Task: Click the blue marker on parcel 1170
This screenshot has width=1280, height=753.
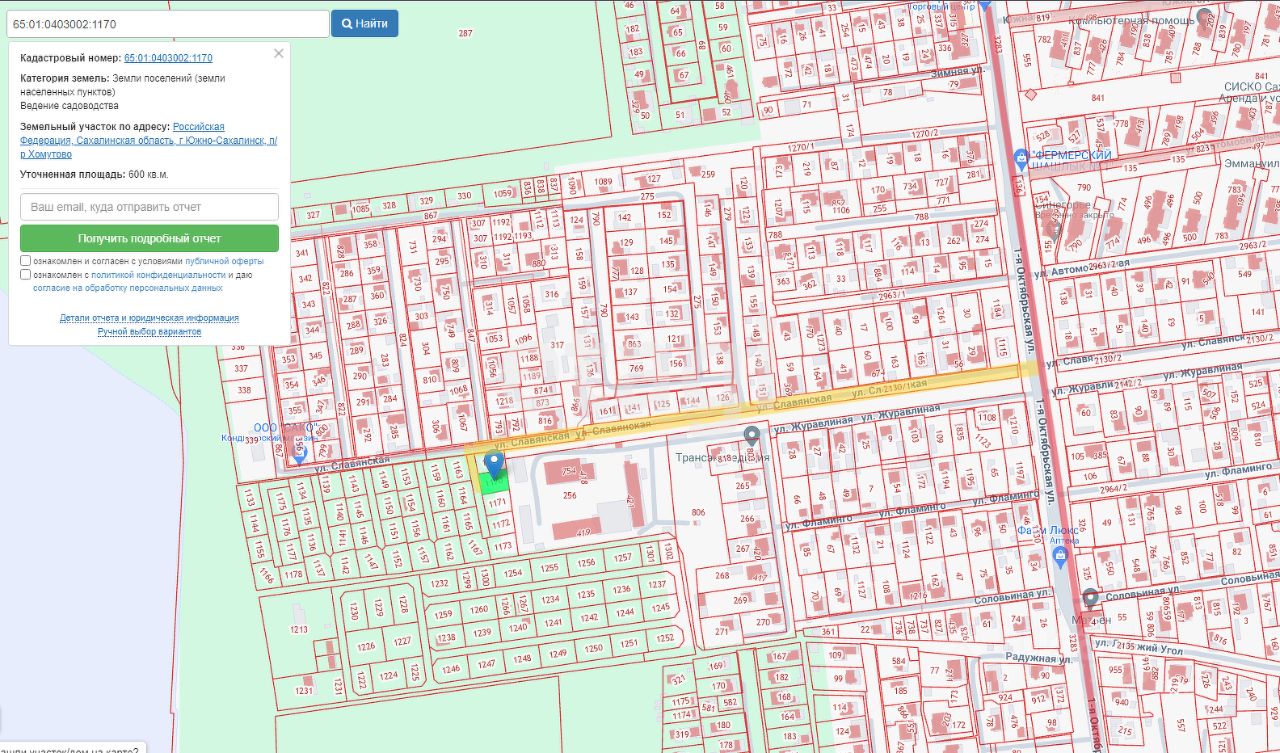Action: [x=493, y=465]
